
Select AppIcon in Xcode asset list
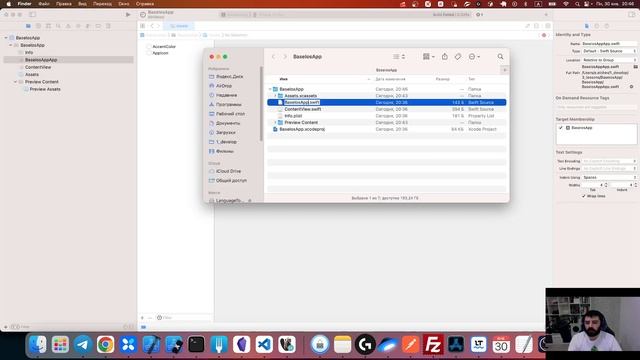(160, 53)
